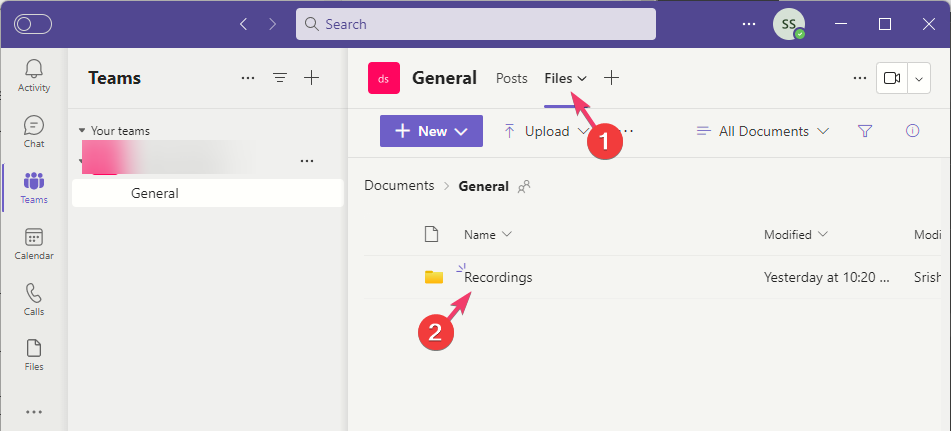
Task: Click the plus icon to join or create team
Action: pos(311,78)
